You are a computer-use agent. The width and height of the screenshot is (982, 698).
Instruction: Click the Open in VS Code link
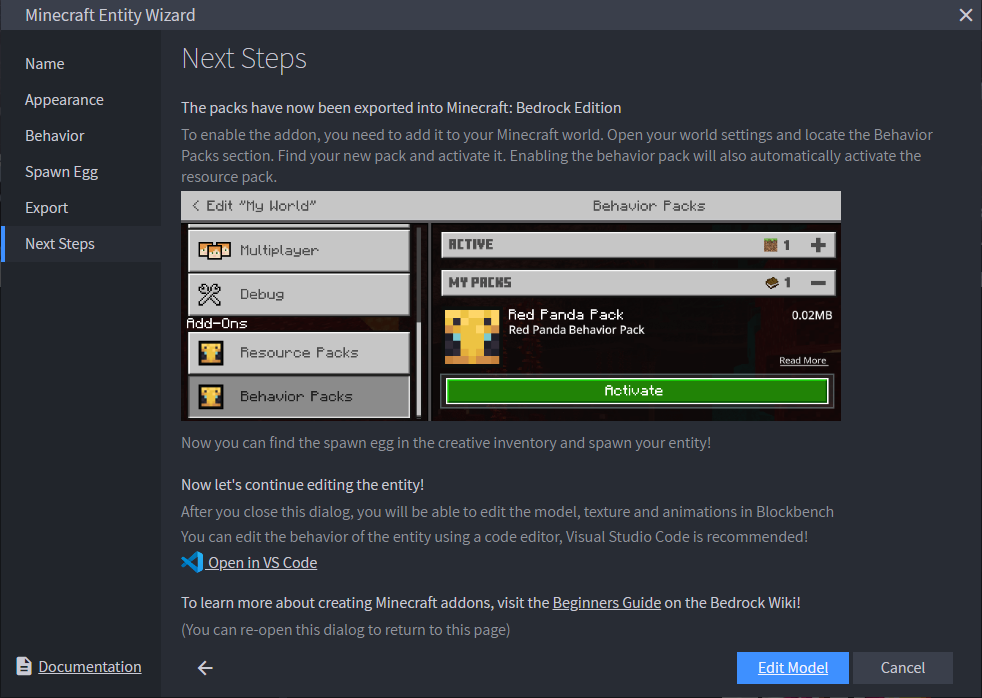(x=262, y=563)
